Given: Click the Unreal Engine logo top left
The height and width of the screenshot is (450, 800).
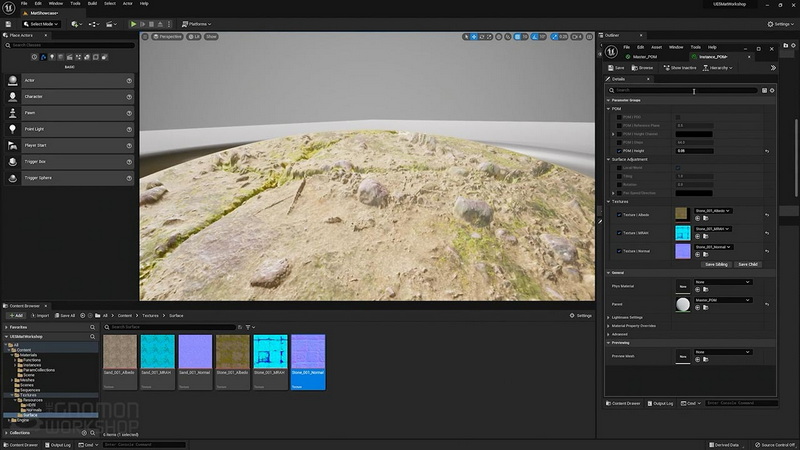Looking at the screenshot, I should [8, 8].
